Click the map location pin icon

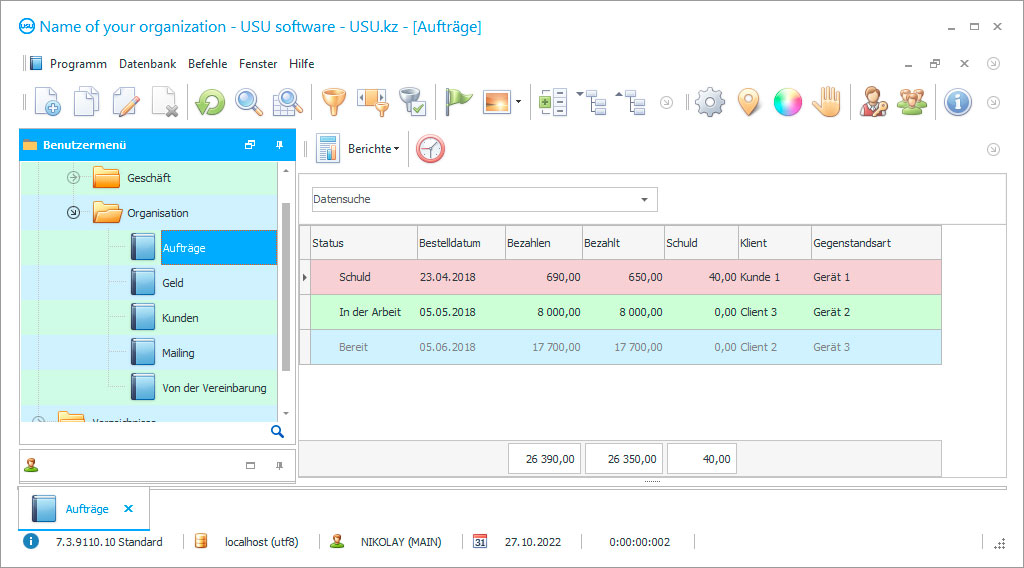pos(748,103)
